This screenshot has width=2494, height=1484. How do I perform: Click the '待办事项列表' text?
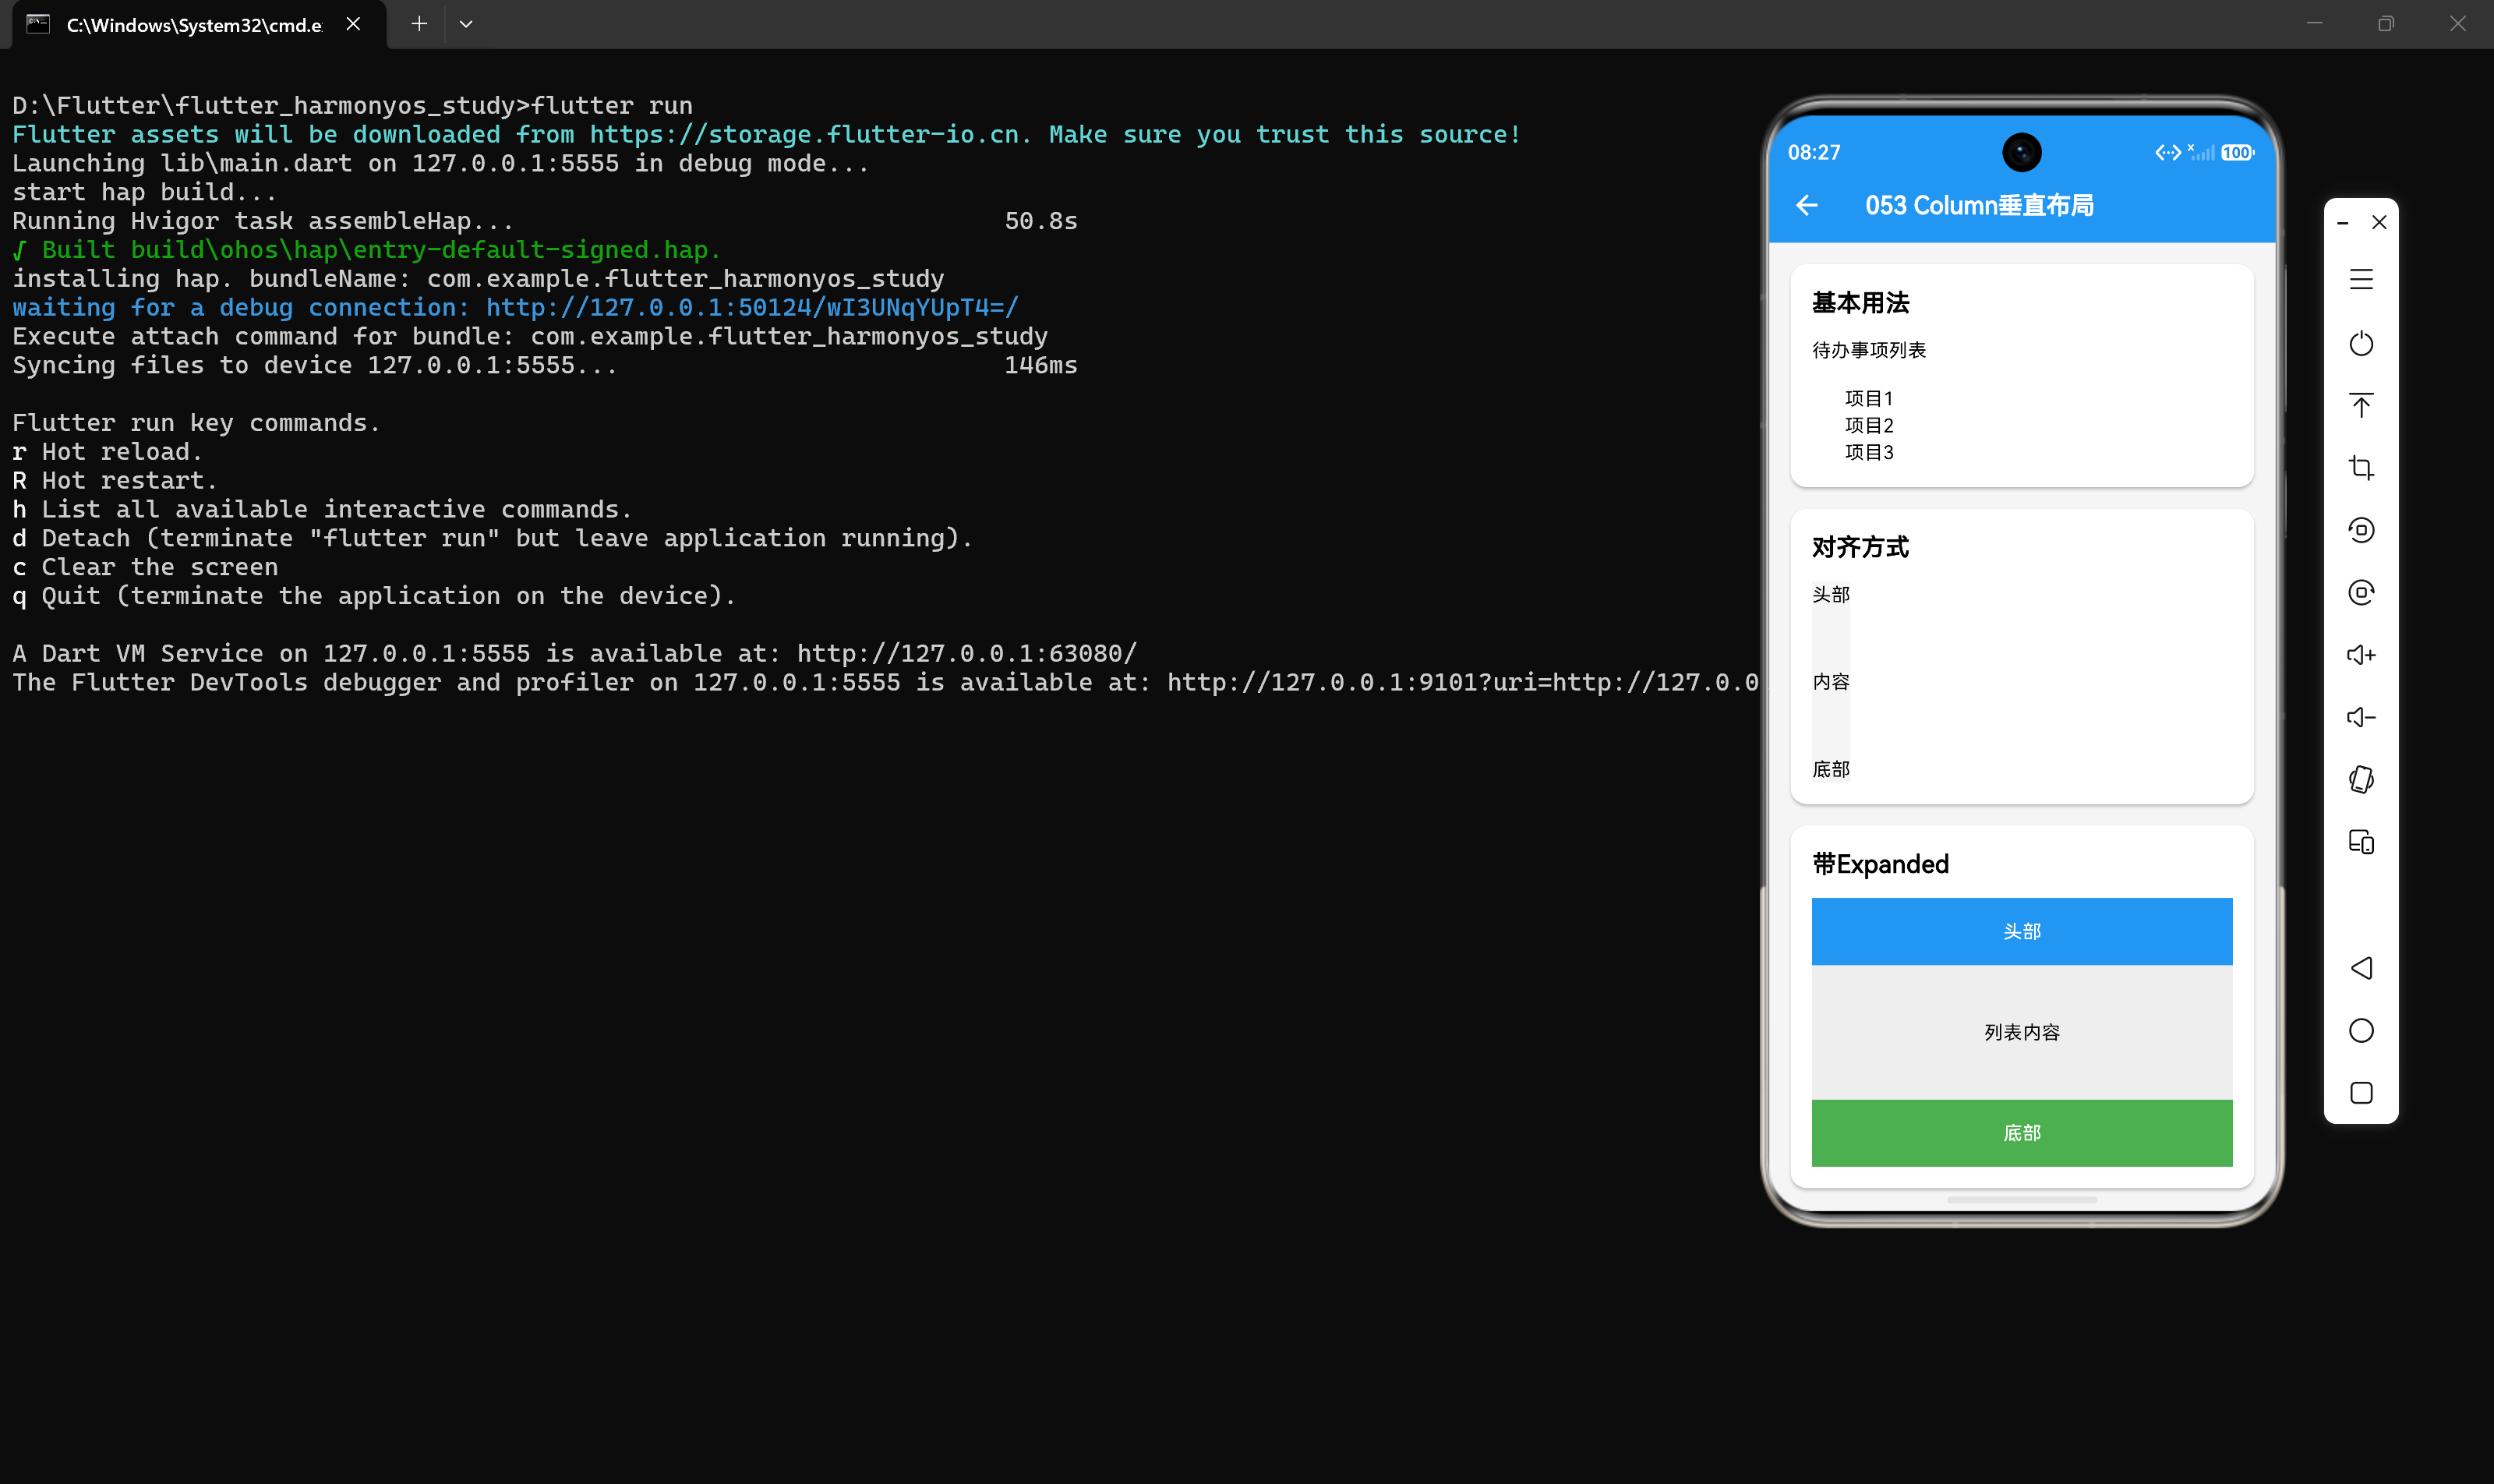pyautogui.click(x=1869, y=350)
